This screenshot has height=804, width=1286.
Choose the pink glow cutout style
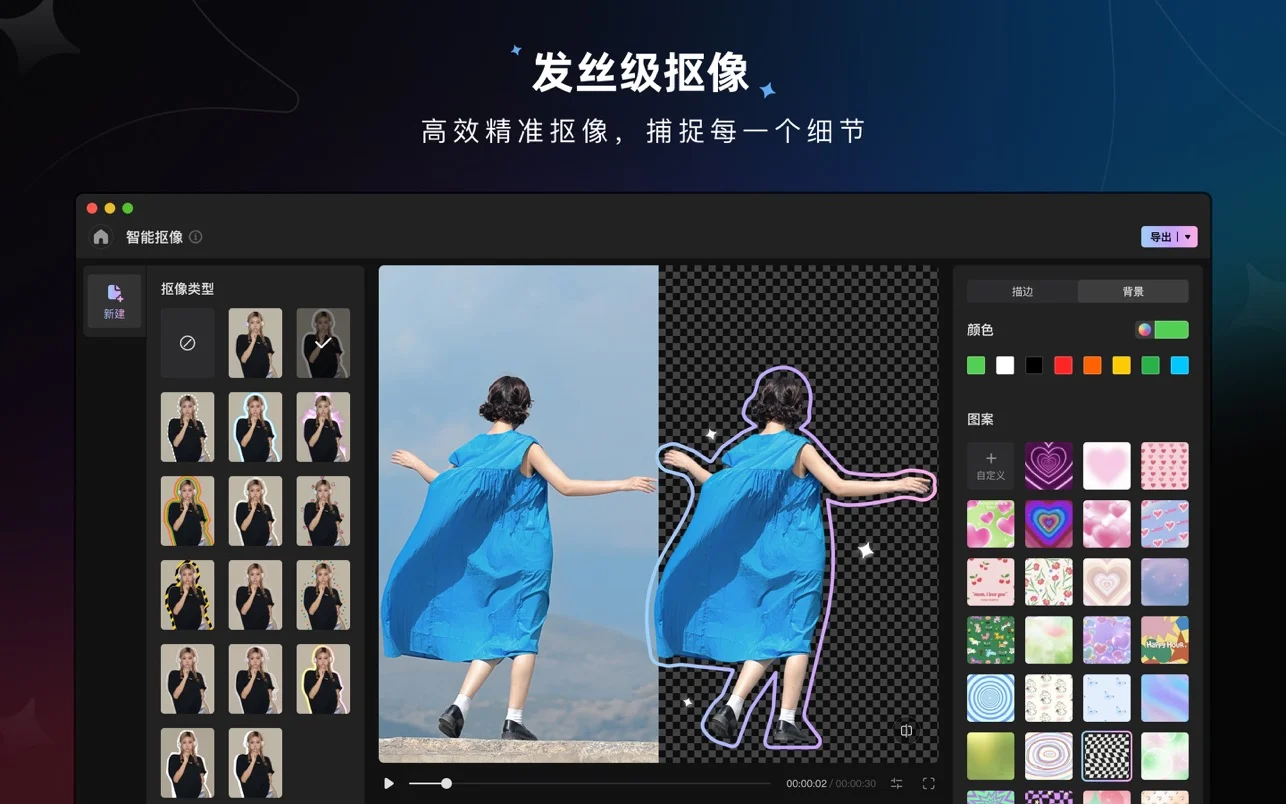click(x=323, y=427)
